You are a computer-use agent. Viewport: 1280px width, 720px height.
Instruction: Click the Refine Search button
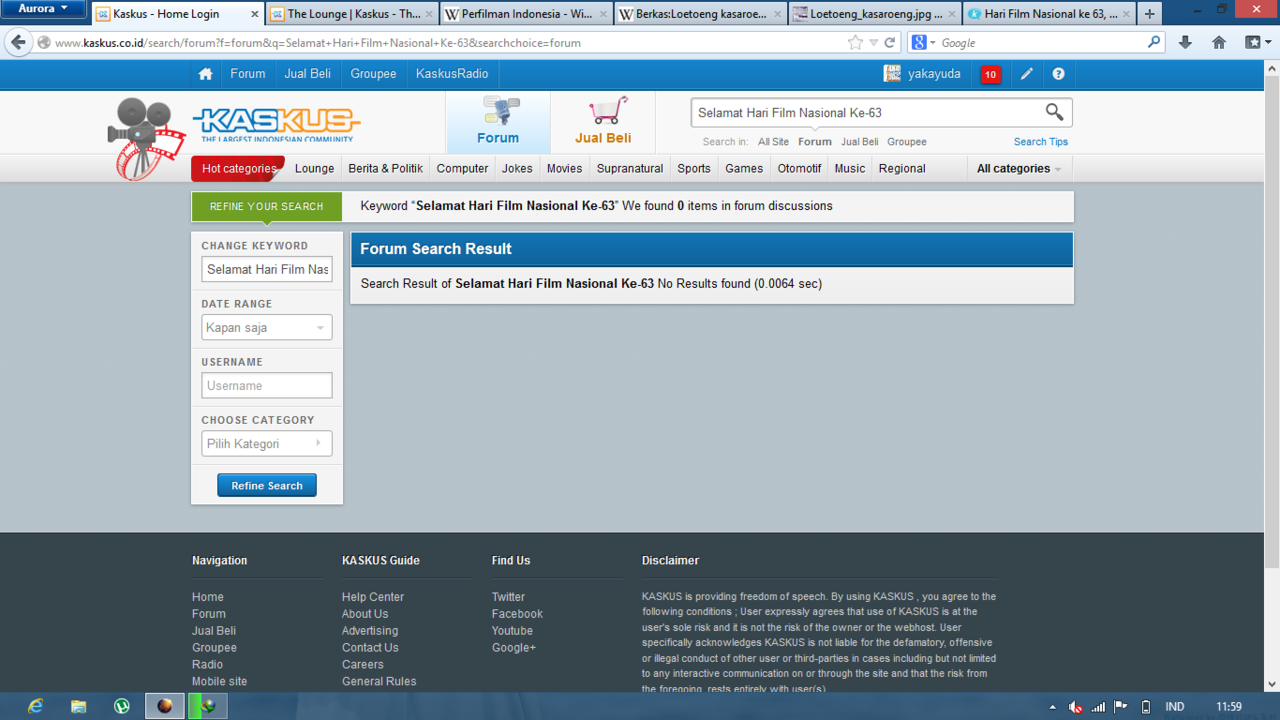point(267,485)
